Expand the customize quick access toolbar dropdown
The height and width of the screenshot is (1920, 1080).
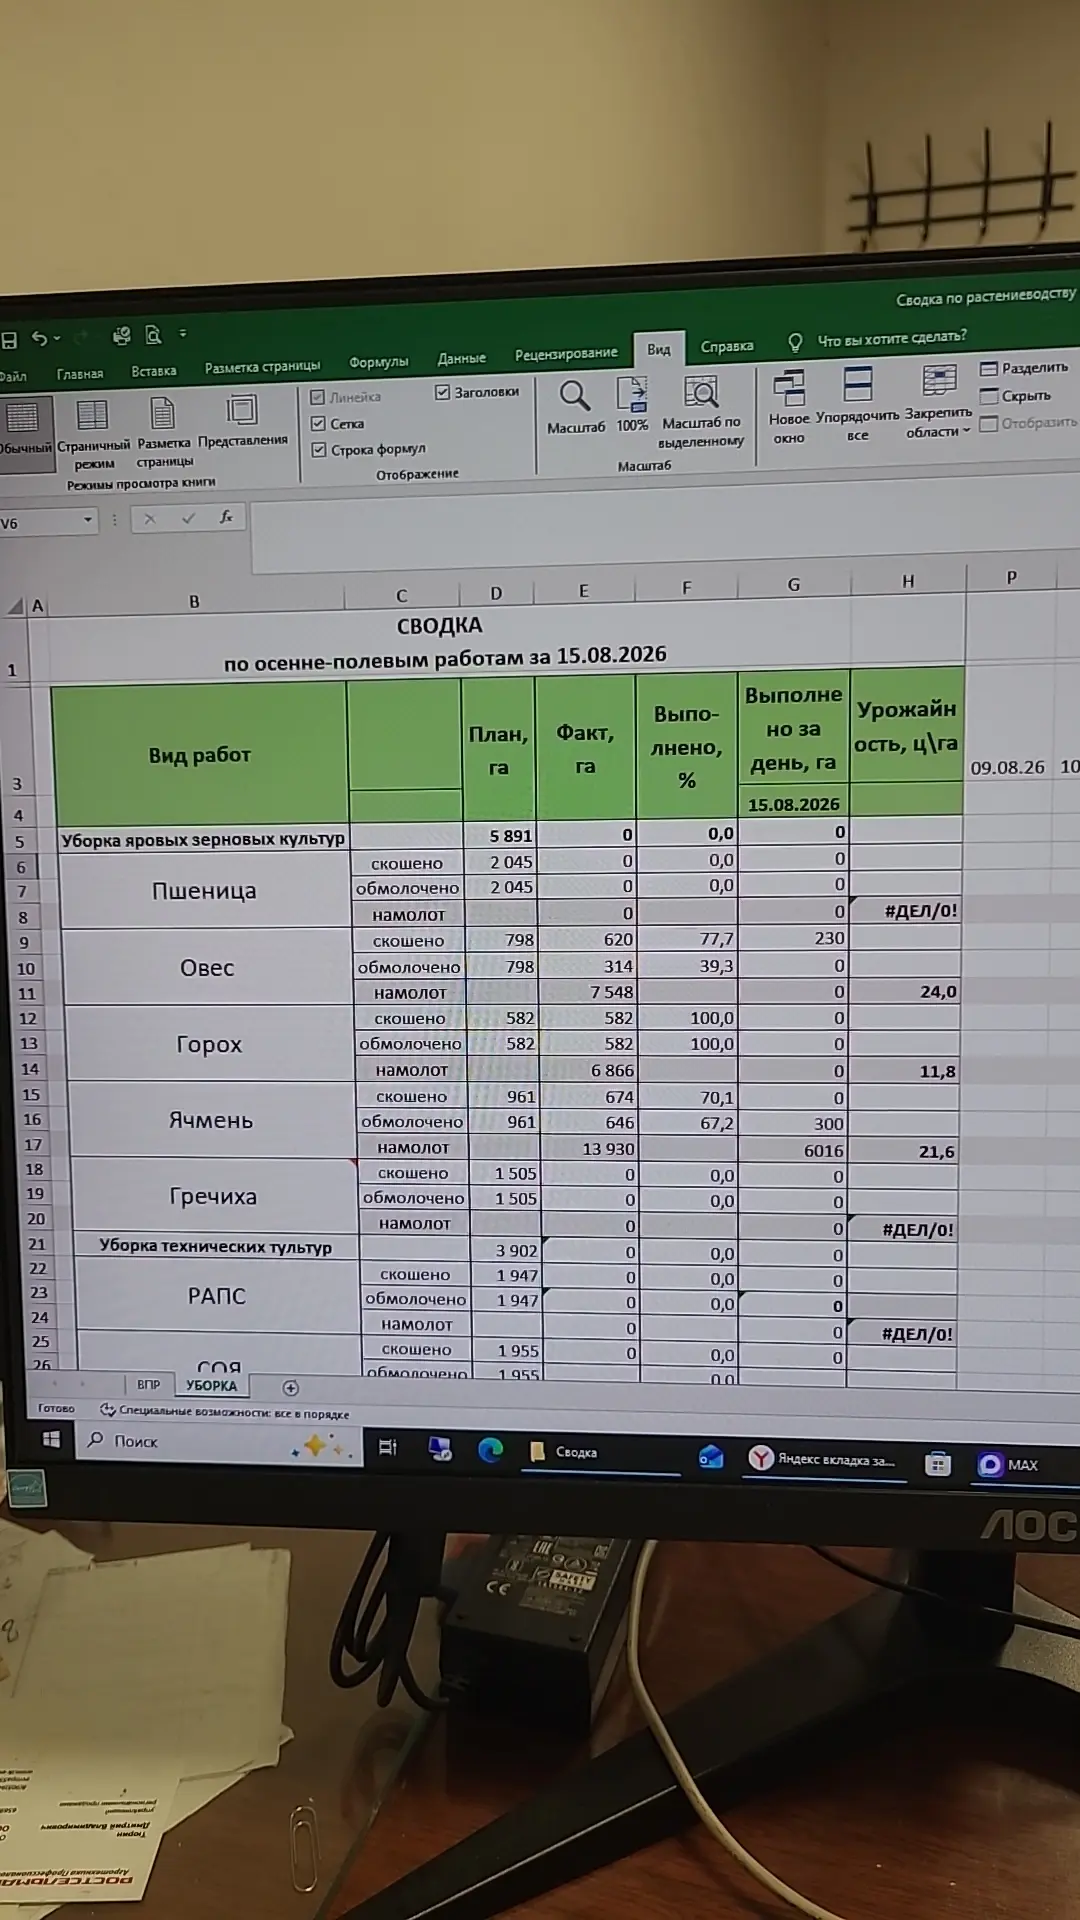tap(182, 334)
